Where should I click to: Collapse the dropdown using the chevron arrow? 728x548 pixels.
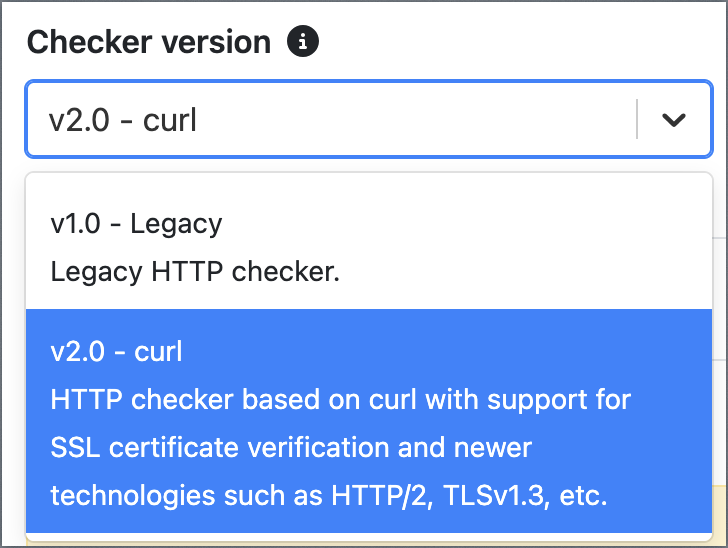pyautogui.click(x=674, y=120)
